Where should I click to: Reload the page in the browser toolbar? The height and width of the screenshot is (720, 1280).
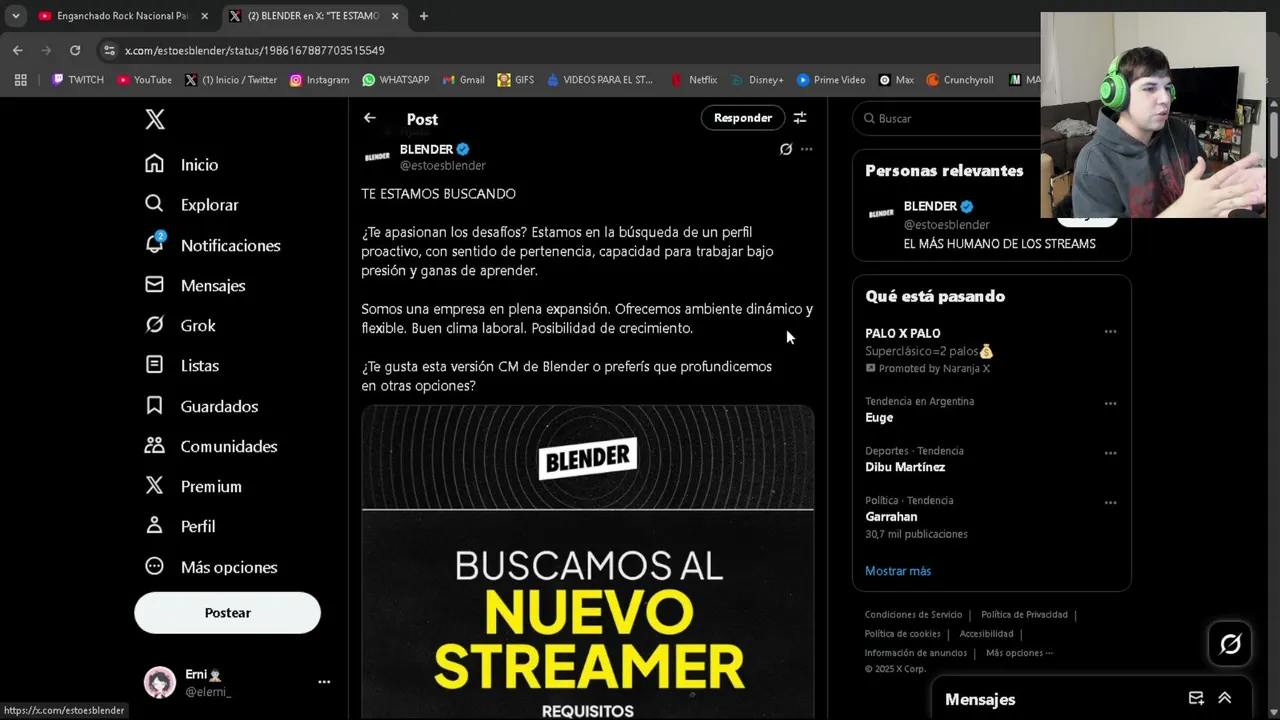(x=75, y=50)
